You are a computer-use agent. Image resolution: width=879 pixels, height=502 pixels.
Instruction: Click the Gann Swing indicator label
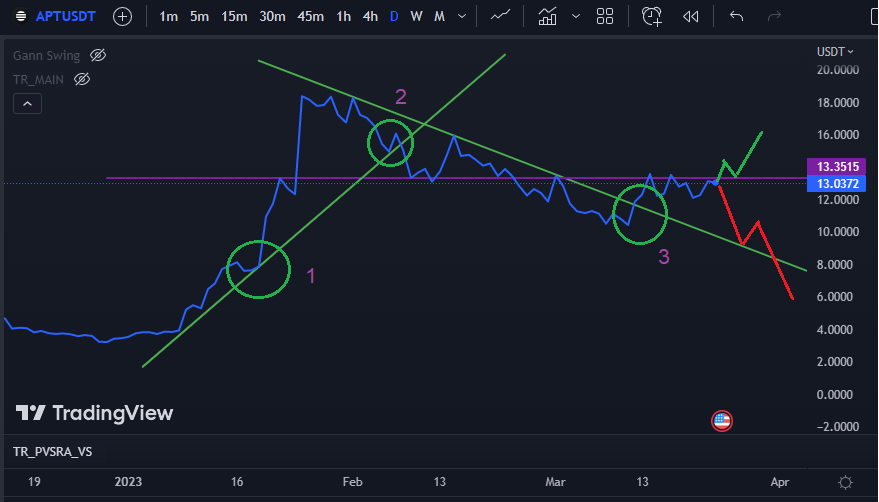click(x=47, y=55)
